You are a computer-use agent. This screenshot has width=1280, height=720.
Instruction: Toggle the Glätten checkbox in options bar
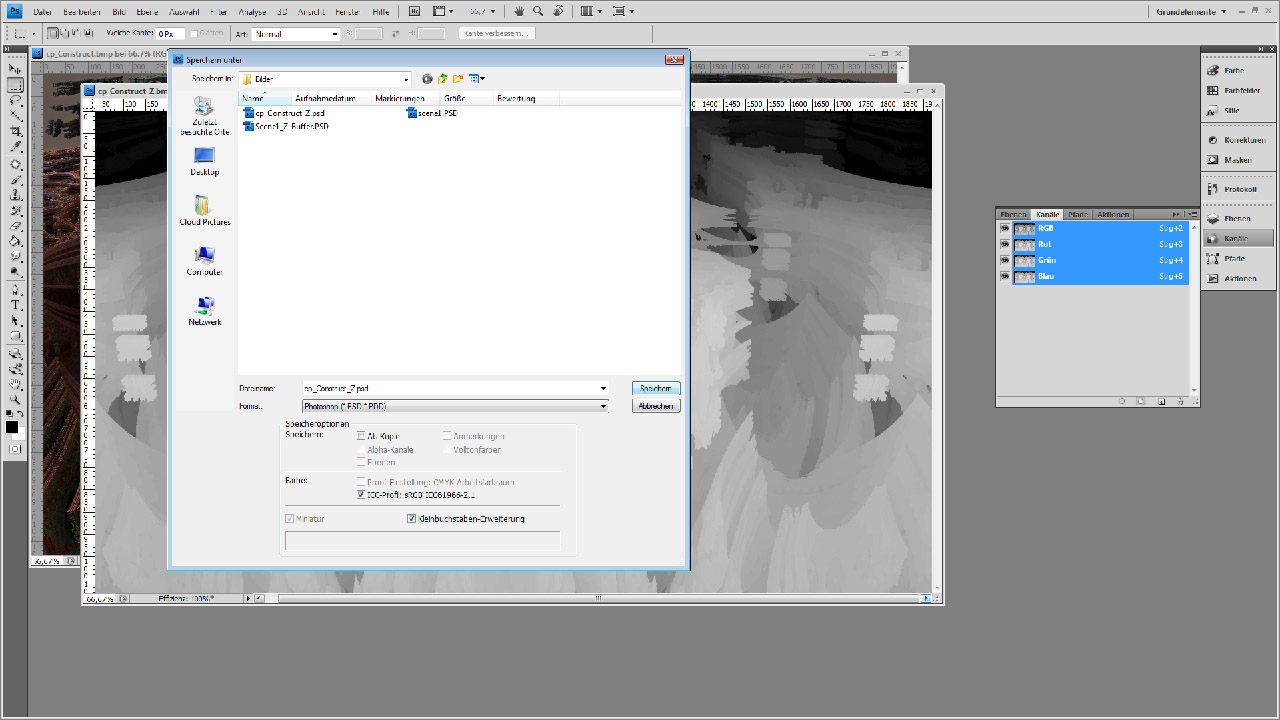195,34
